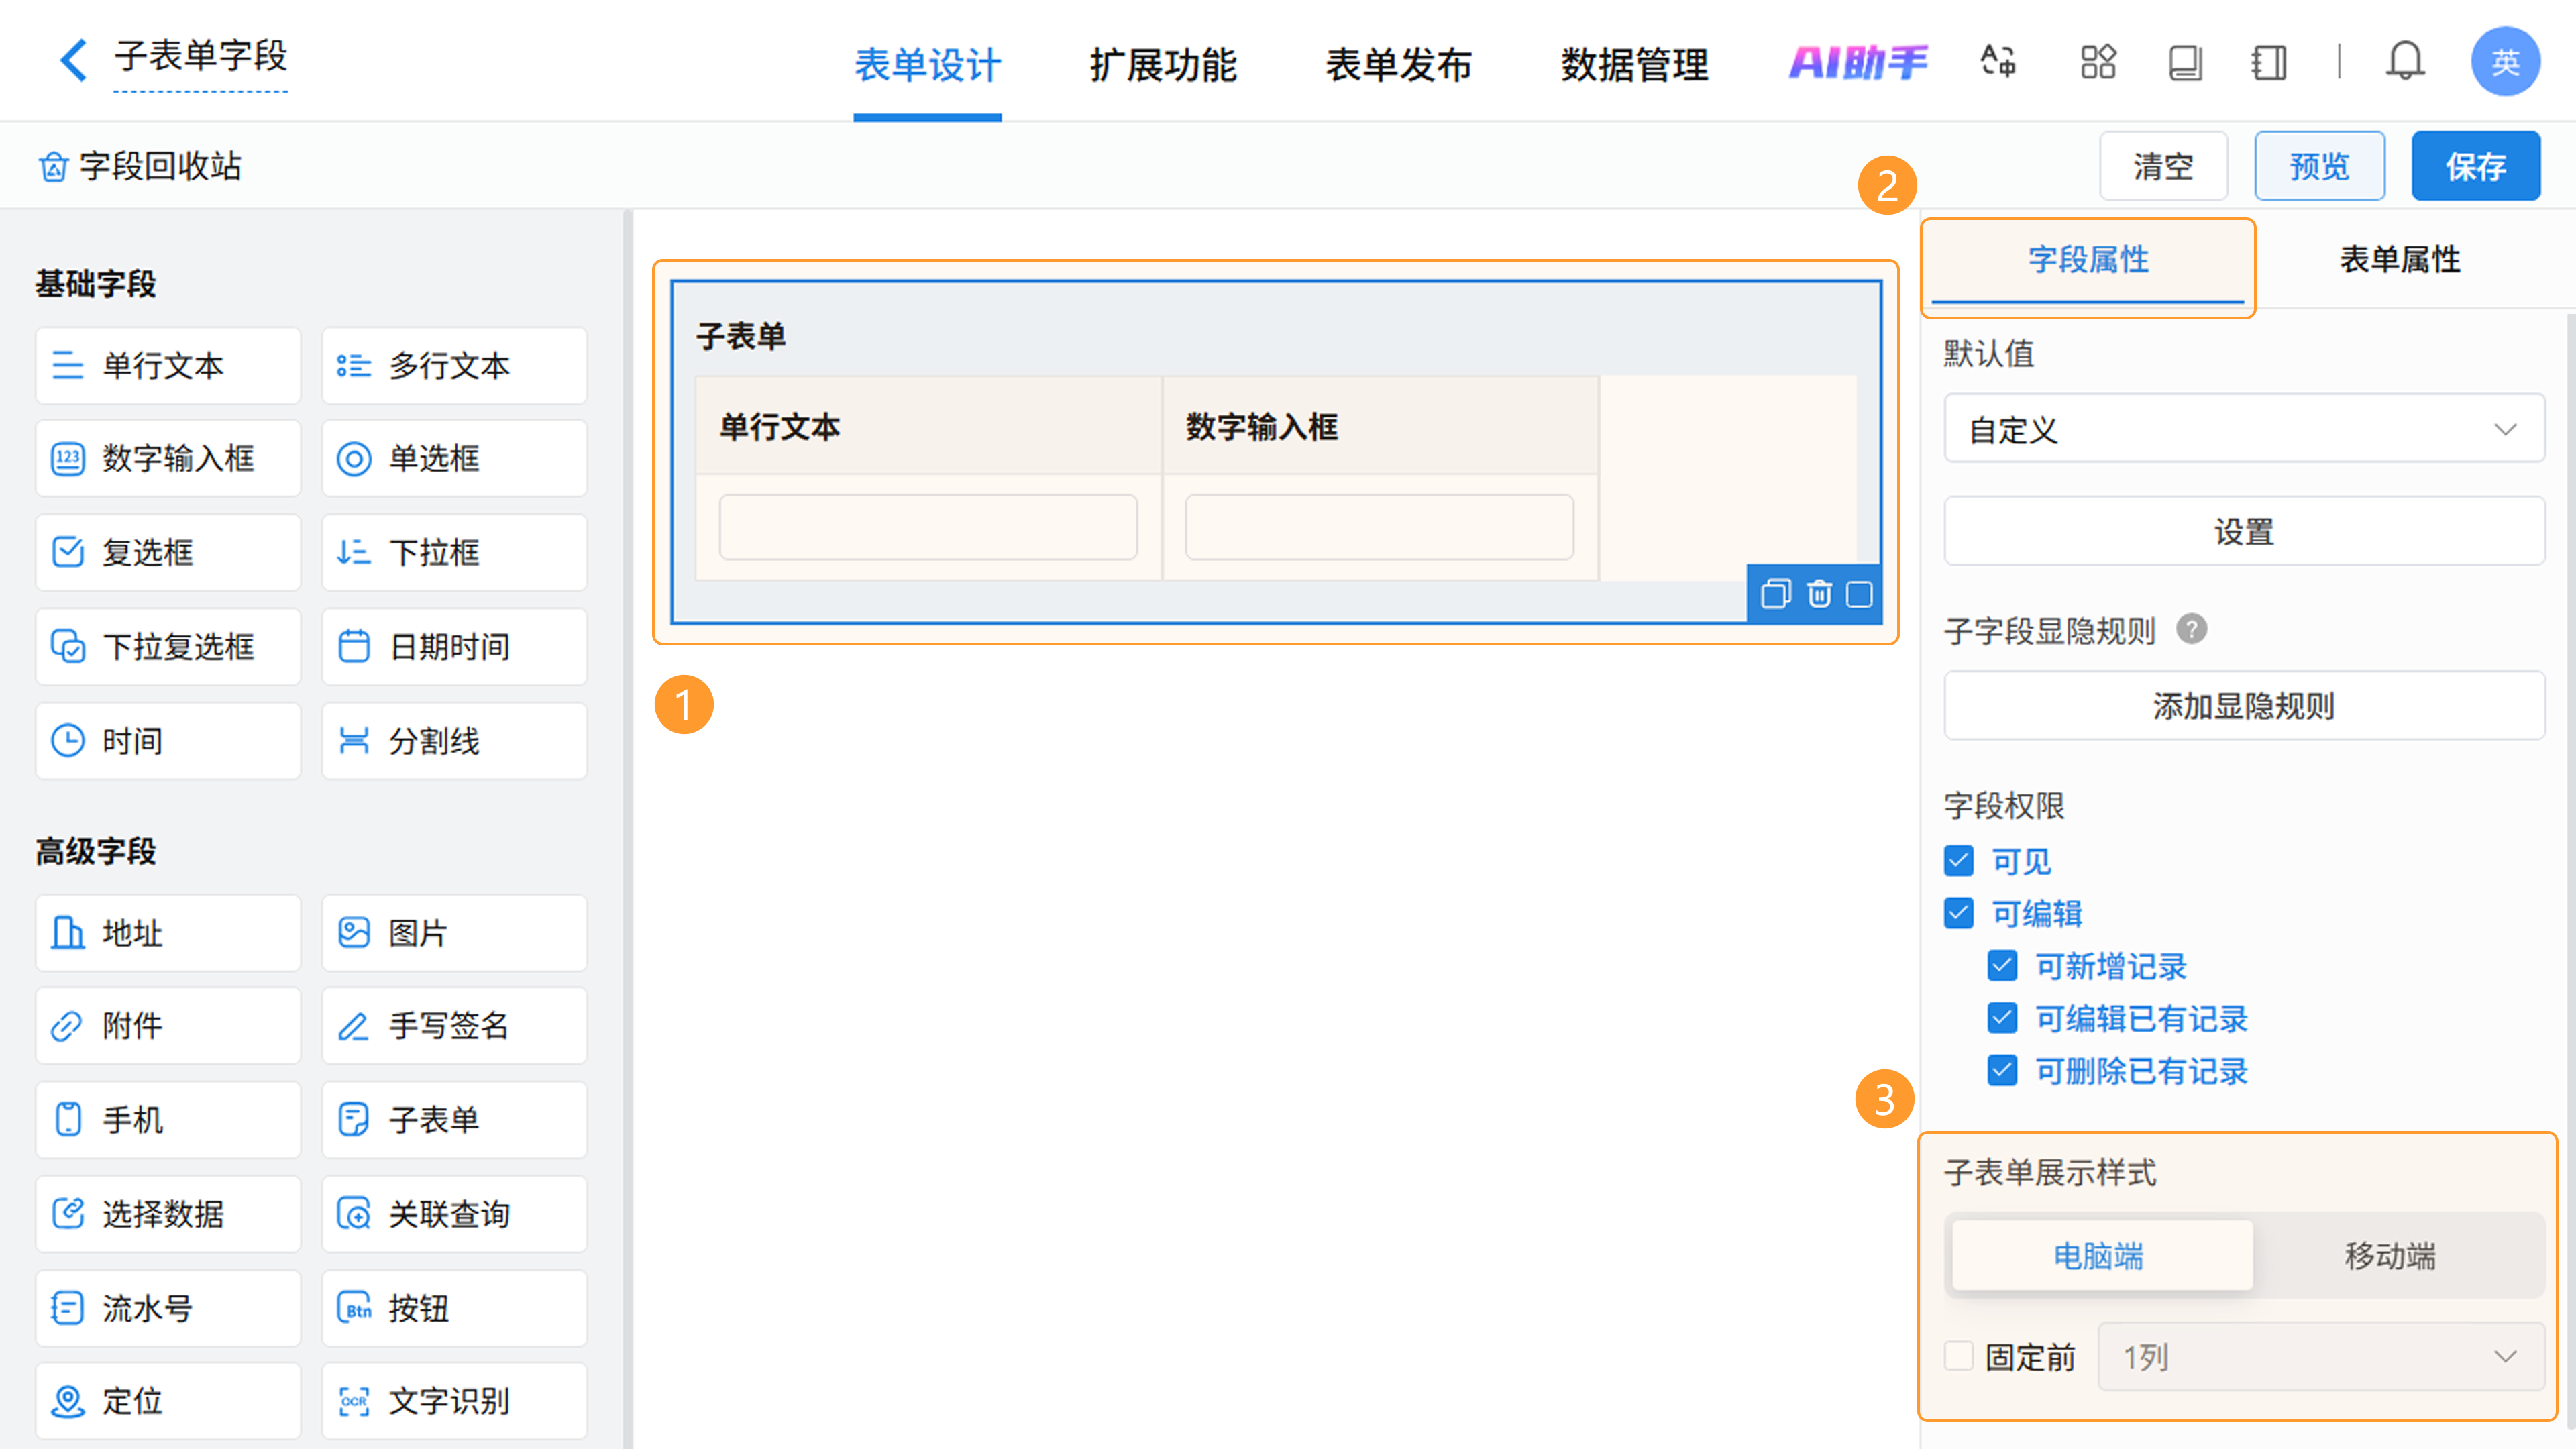Switch to 移动端 display style

point(2390,1256)
